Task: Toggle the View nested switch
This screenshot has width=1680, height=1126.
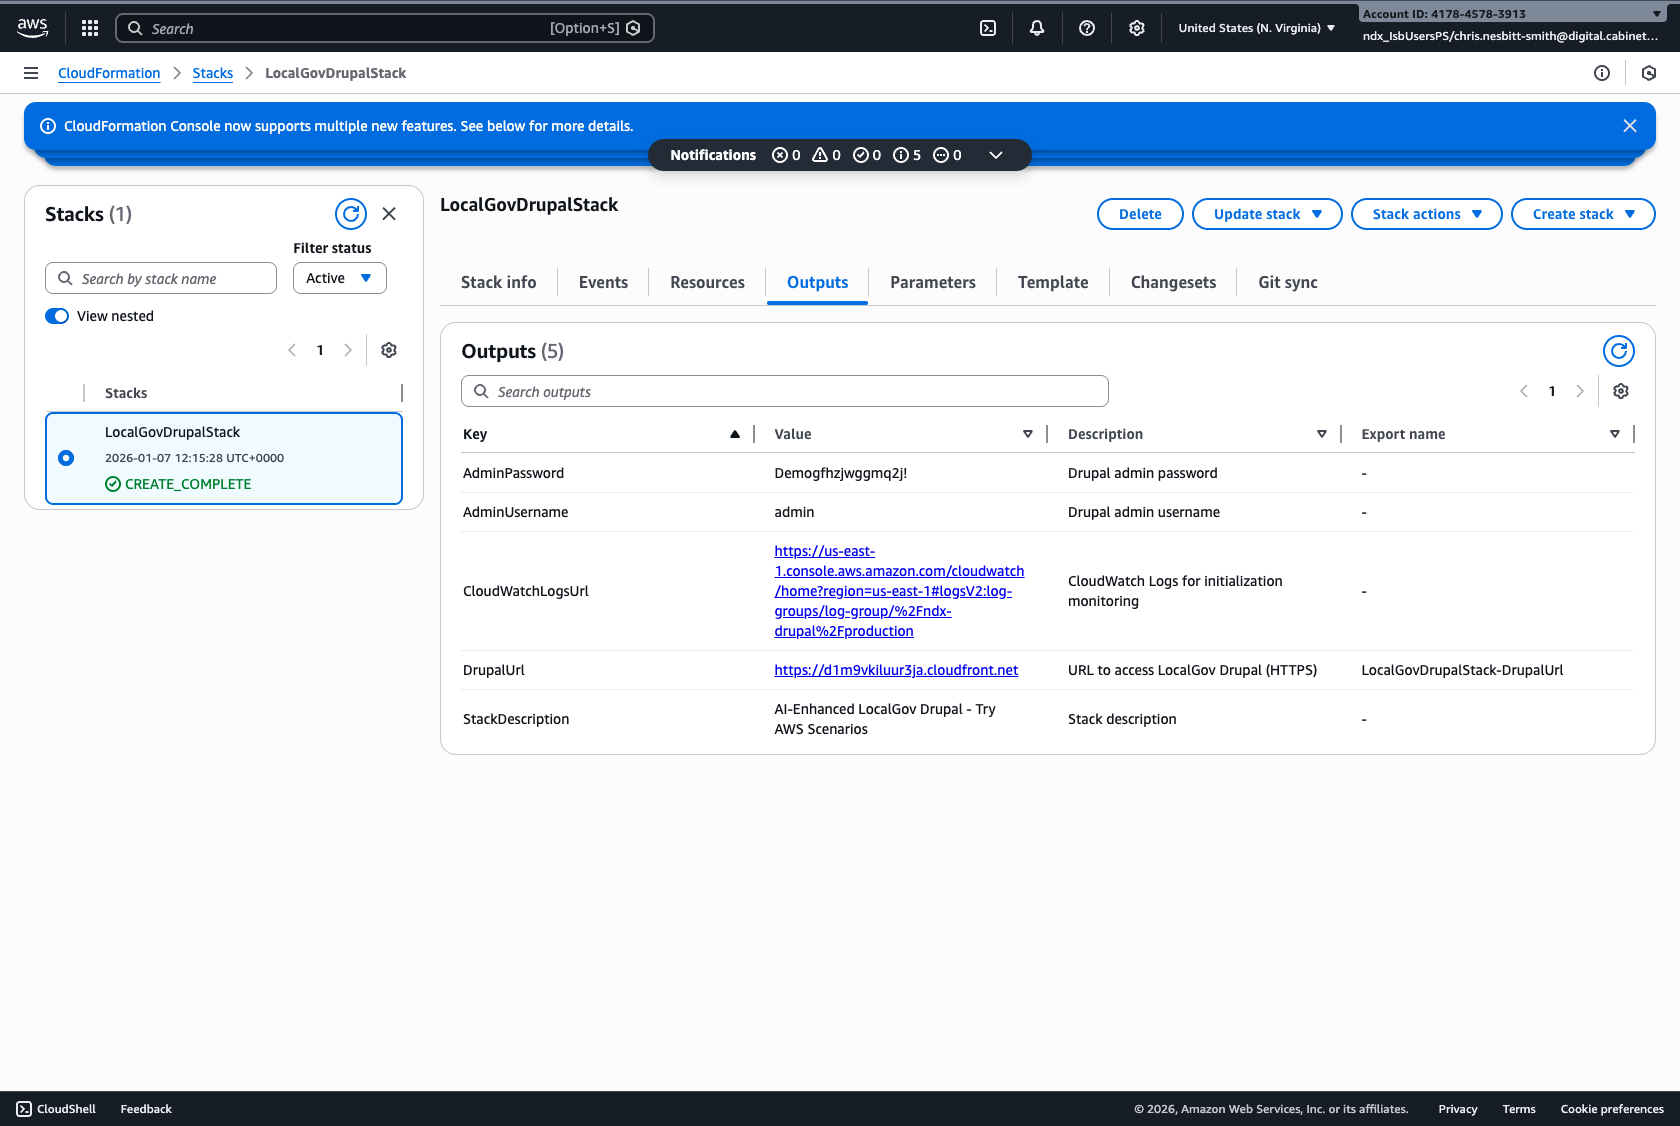Action: [x=57, y=316]
